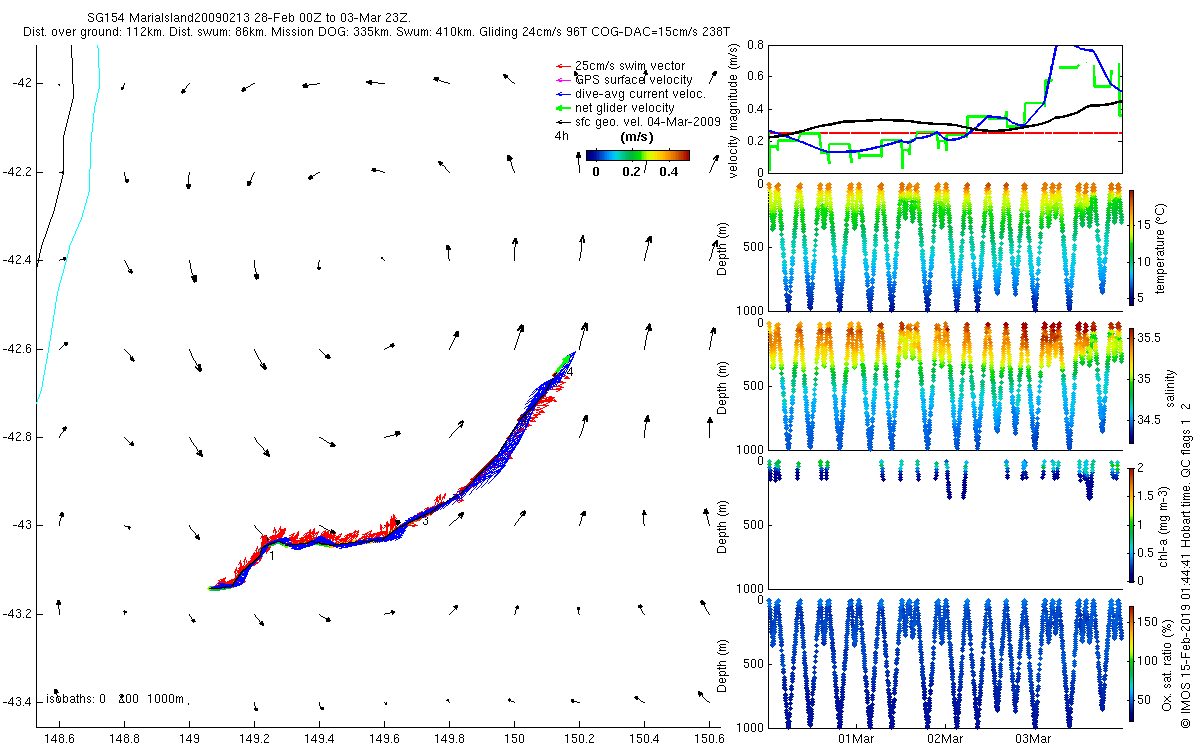Click the -42 latitude tick label
Viewport: 1200px width, 750px height.
22,84
